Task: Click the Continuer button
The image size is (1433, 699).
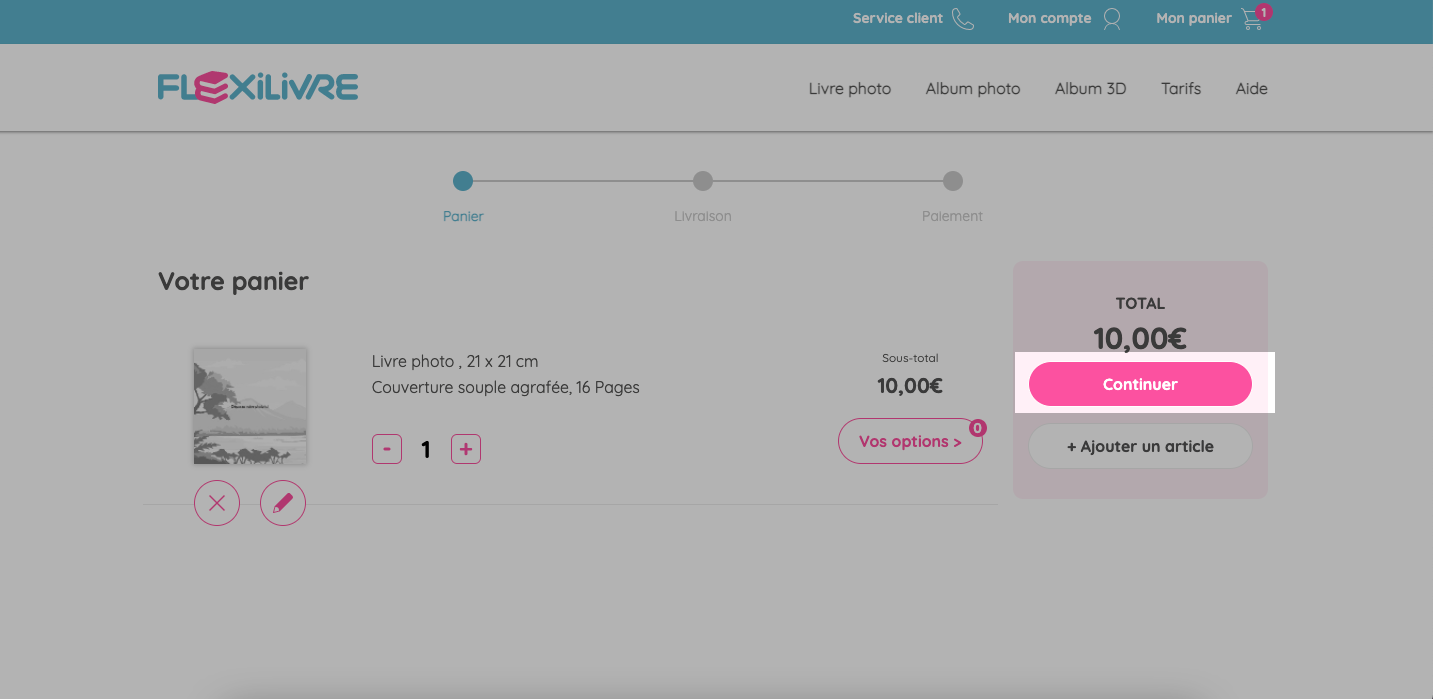Action: (x=1140, y=384)
